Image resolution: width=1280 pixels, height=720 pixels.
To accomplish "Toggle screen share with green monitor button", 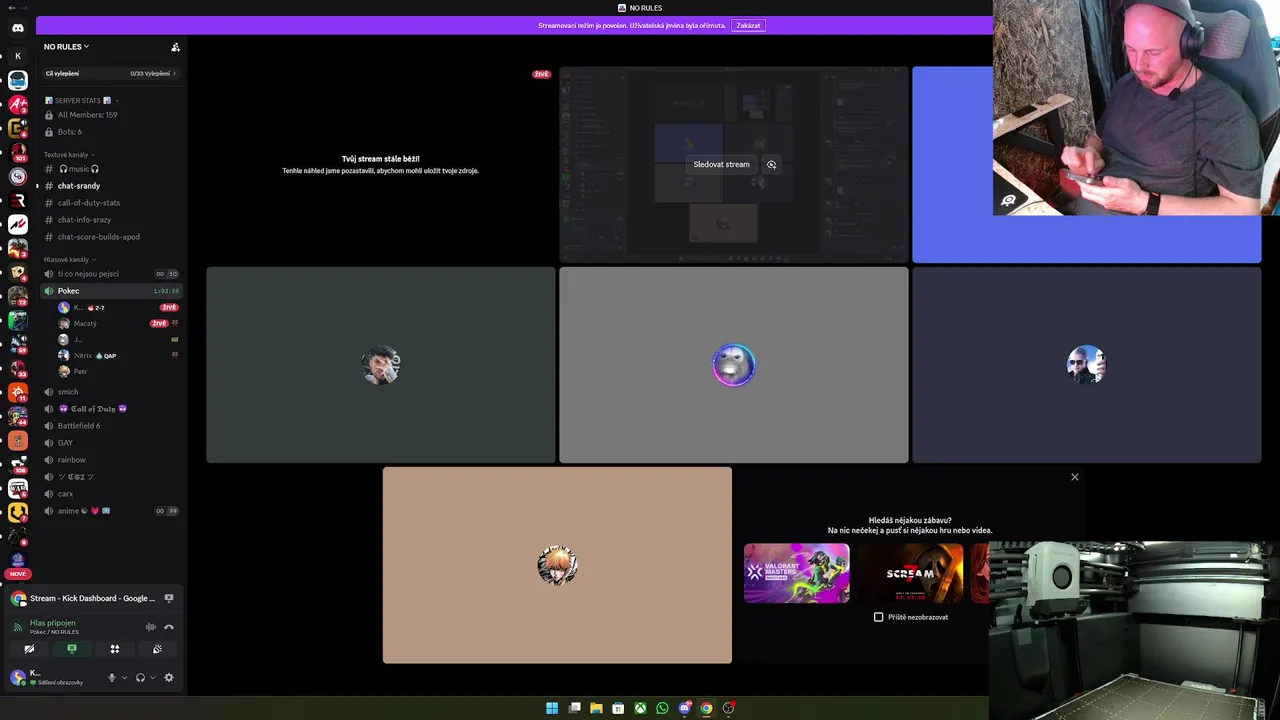I will point(72,649).
